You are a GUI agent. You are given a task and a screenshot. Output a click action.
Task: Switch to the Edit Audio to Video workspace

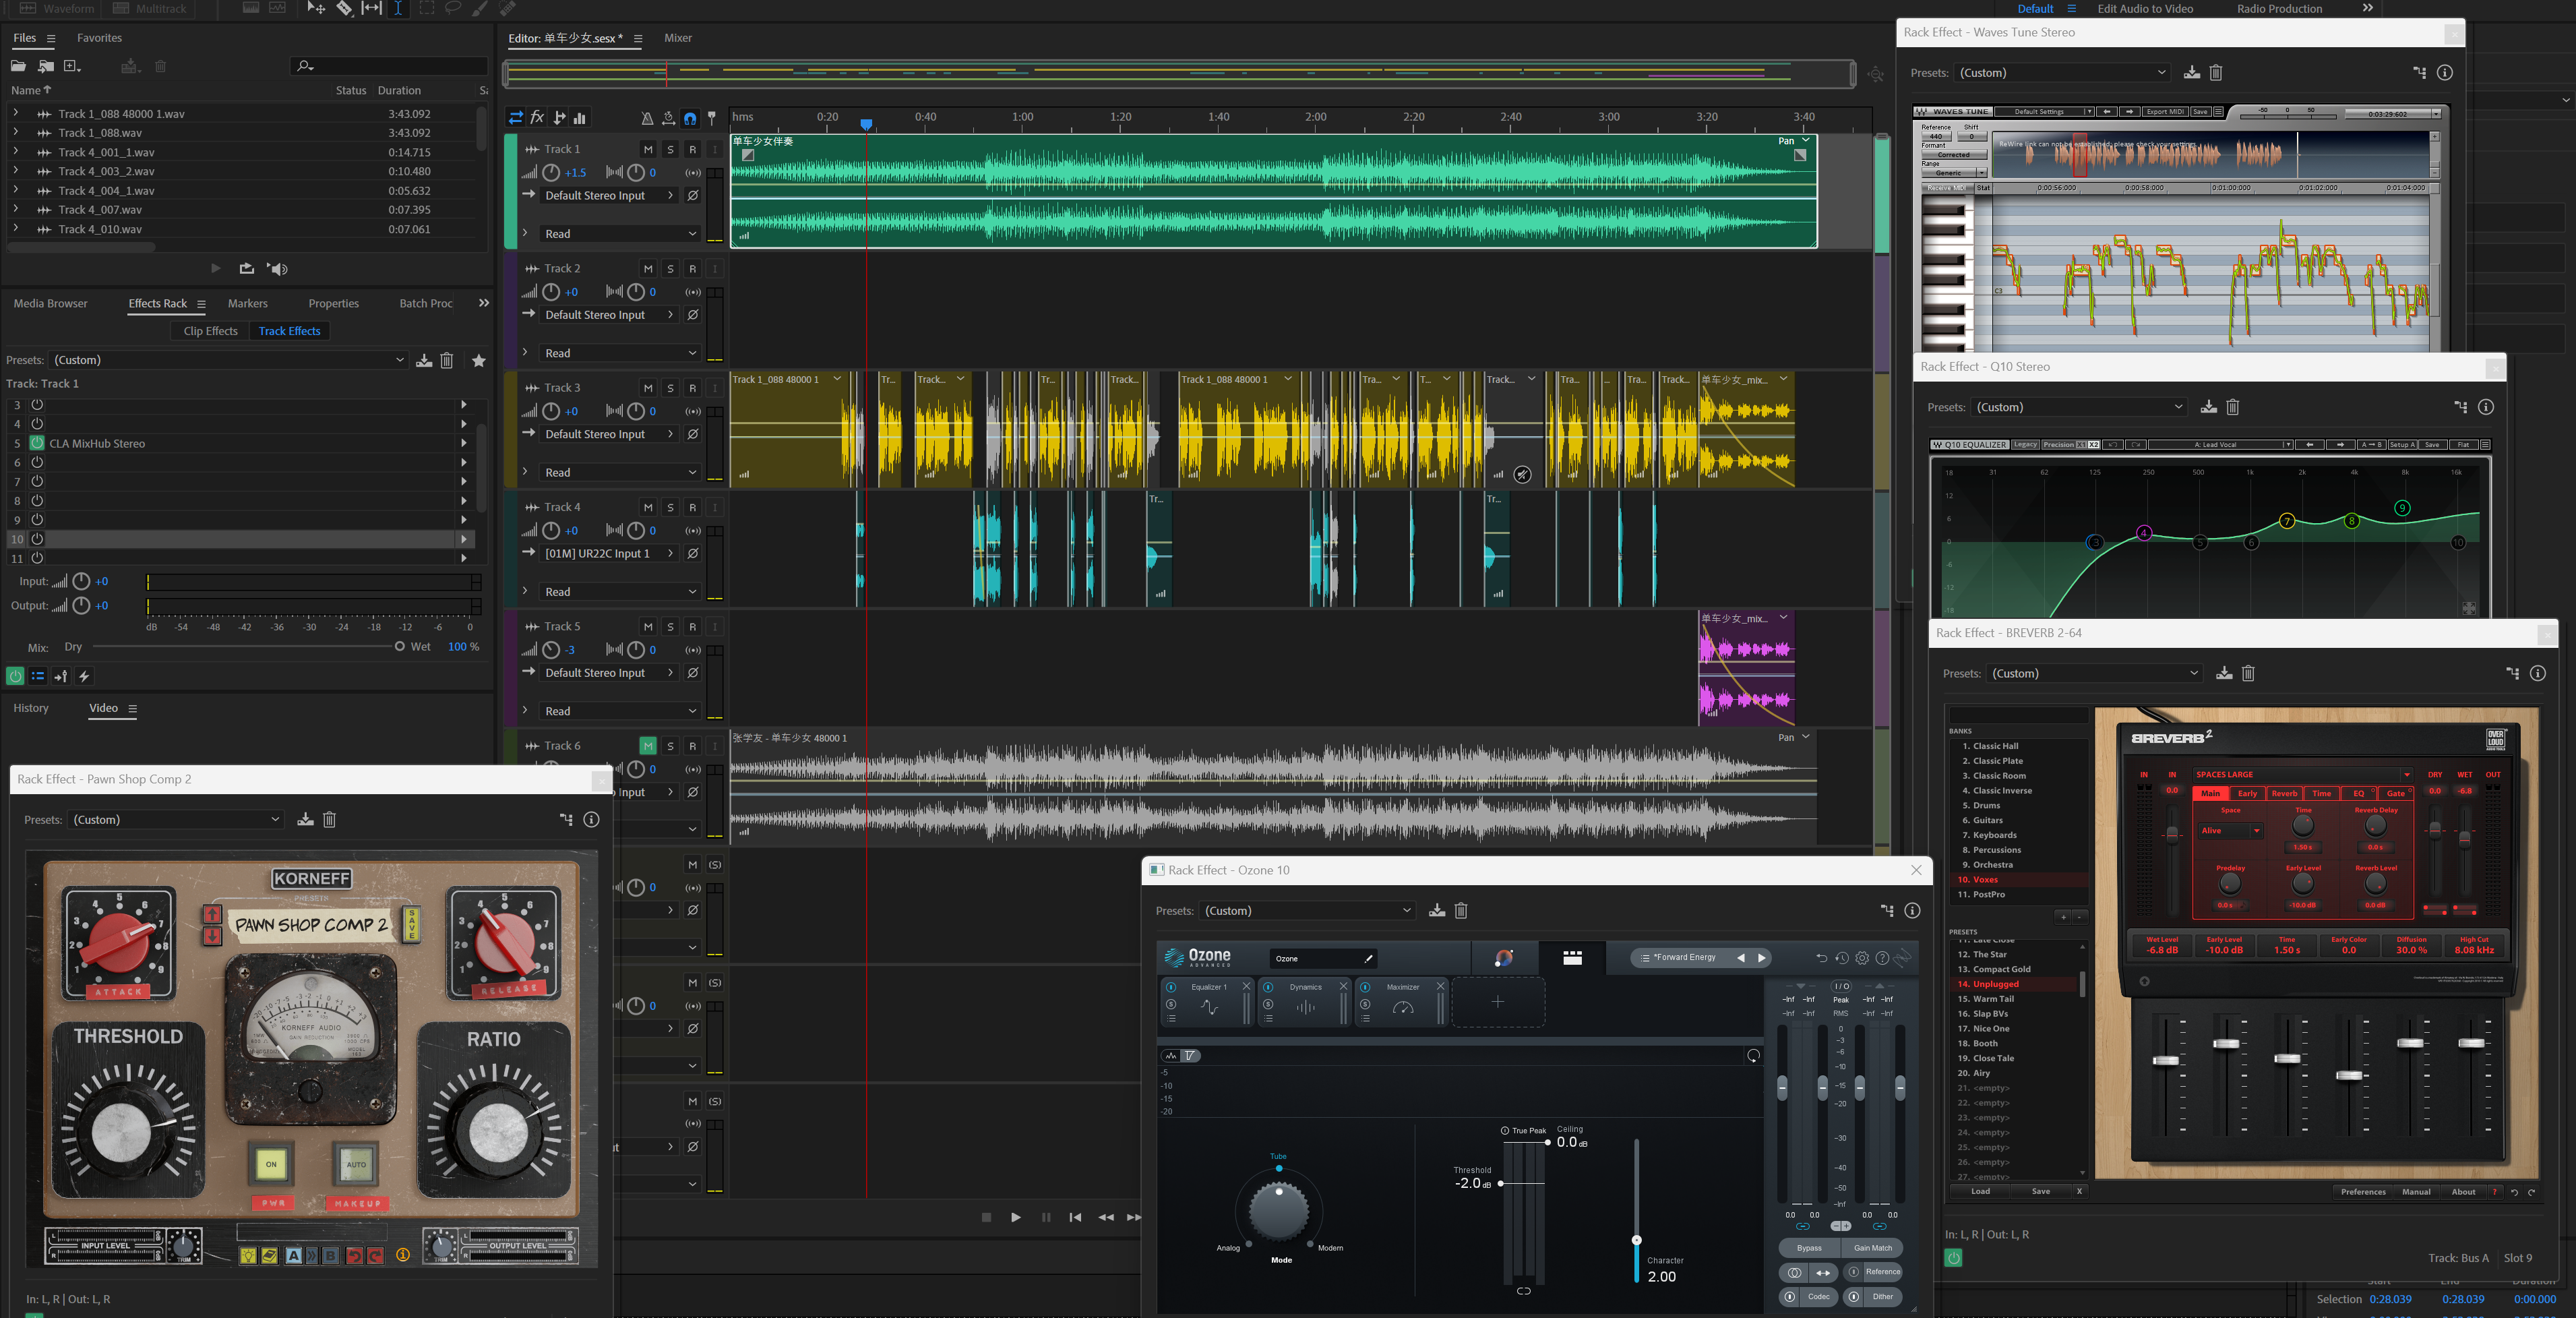(x=2145, y=8)
